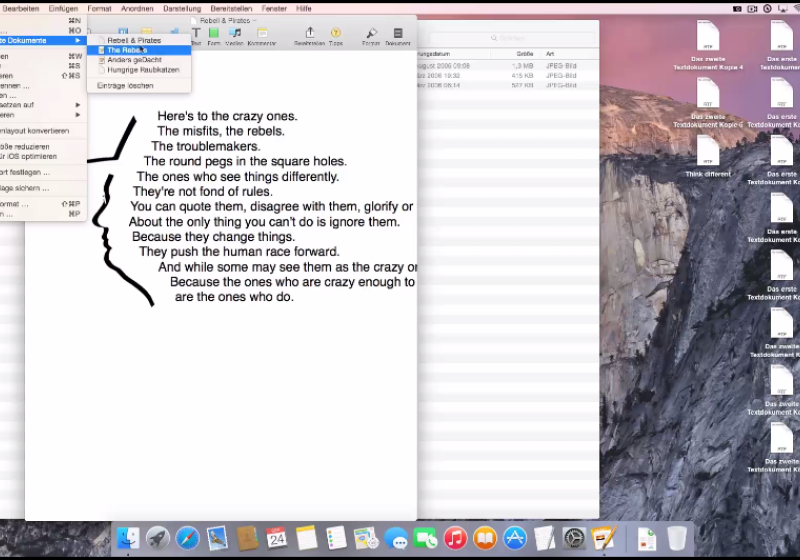
Task: Choose 'Anders geDacht' in the submenu
Action: [134, 60]
